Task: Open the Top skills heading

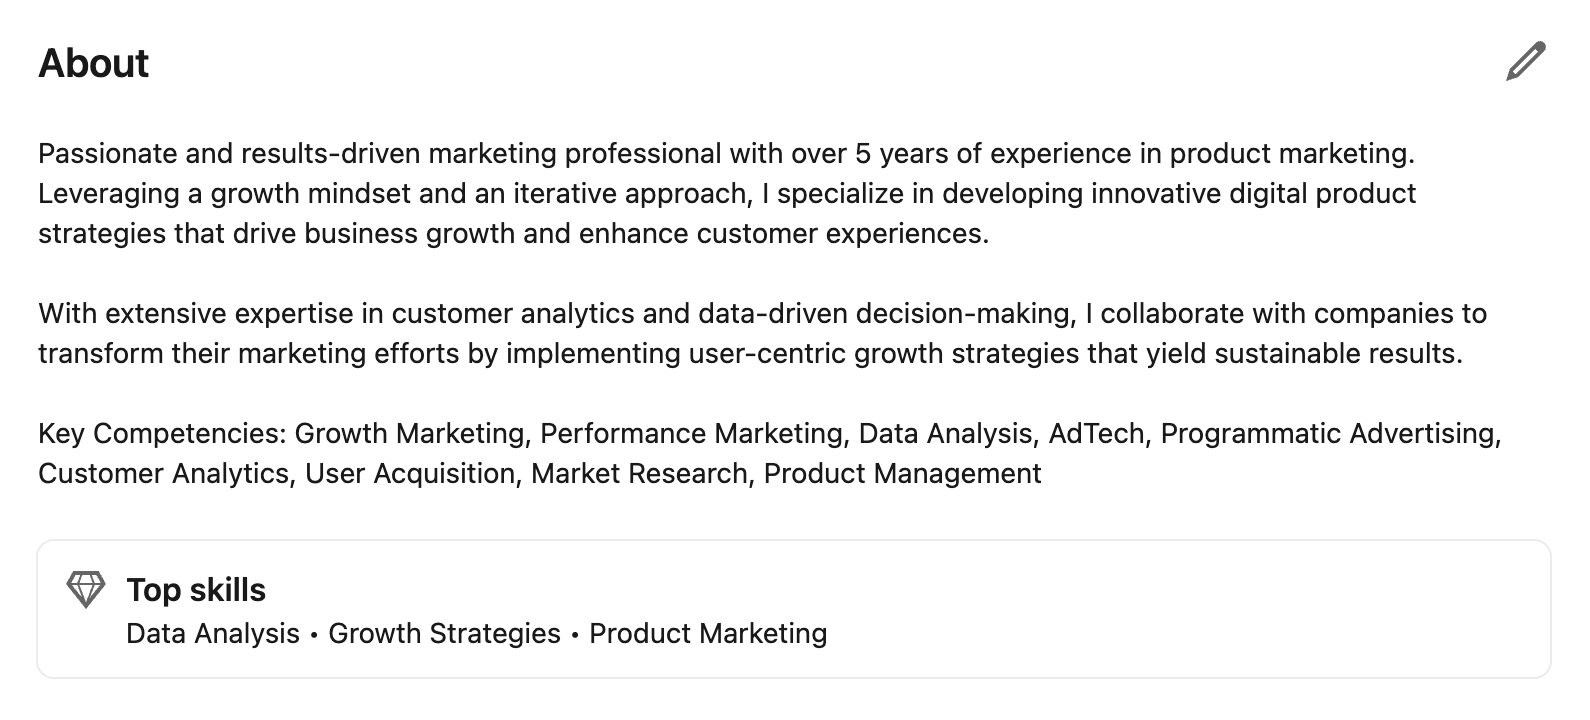Action: click(196, 590)
